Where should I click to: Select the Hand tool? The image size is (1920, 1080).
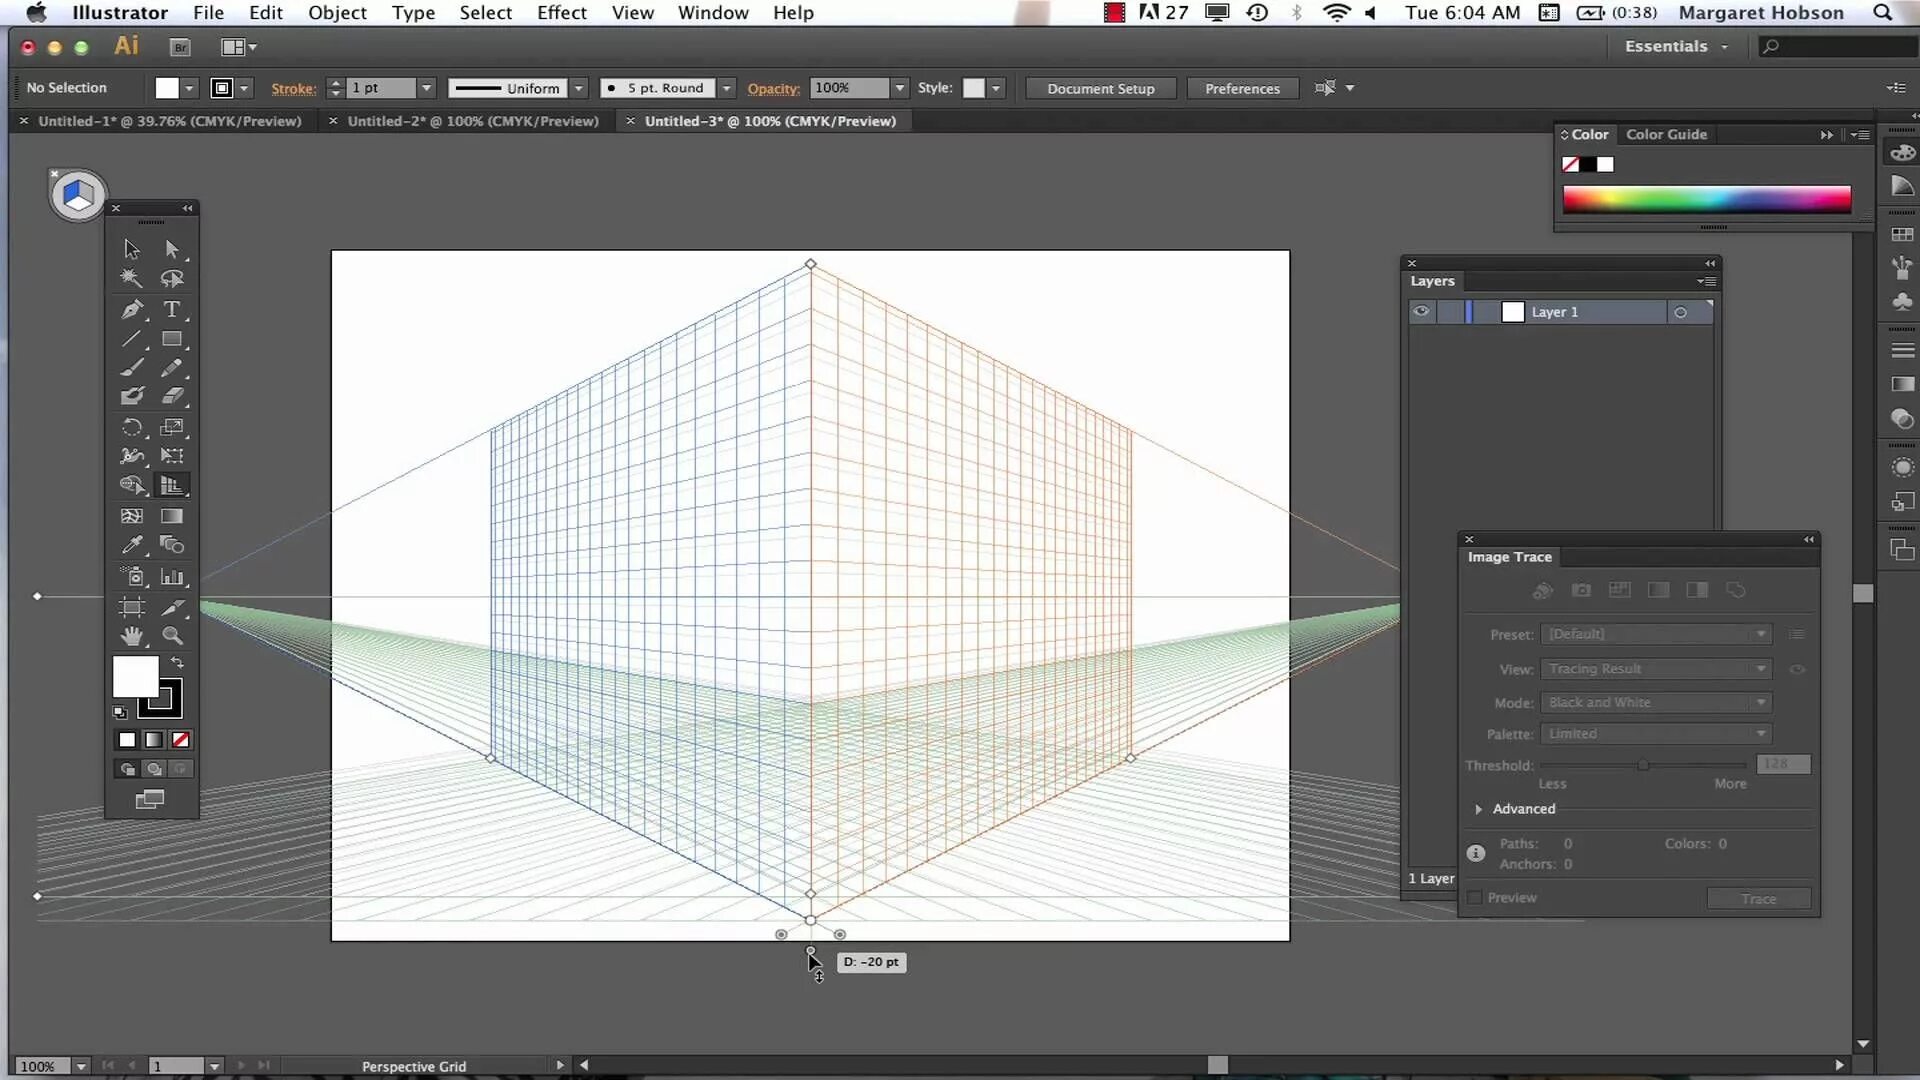pos(131,635)
